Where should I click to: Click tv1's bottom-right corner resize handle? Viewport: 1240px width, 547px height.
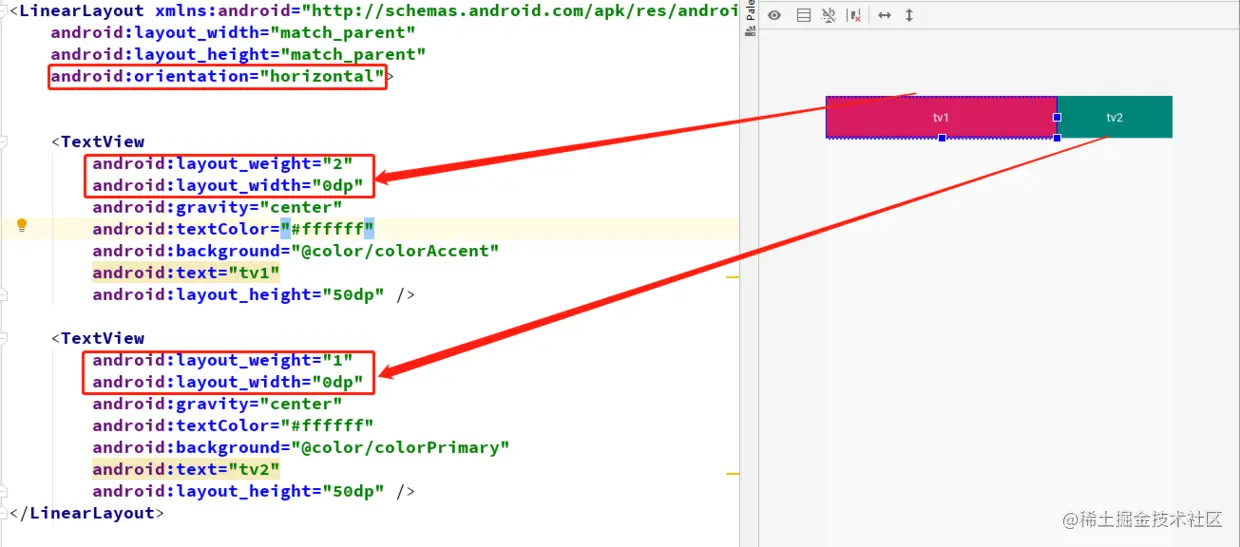click(1057, 138)
